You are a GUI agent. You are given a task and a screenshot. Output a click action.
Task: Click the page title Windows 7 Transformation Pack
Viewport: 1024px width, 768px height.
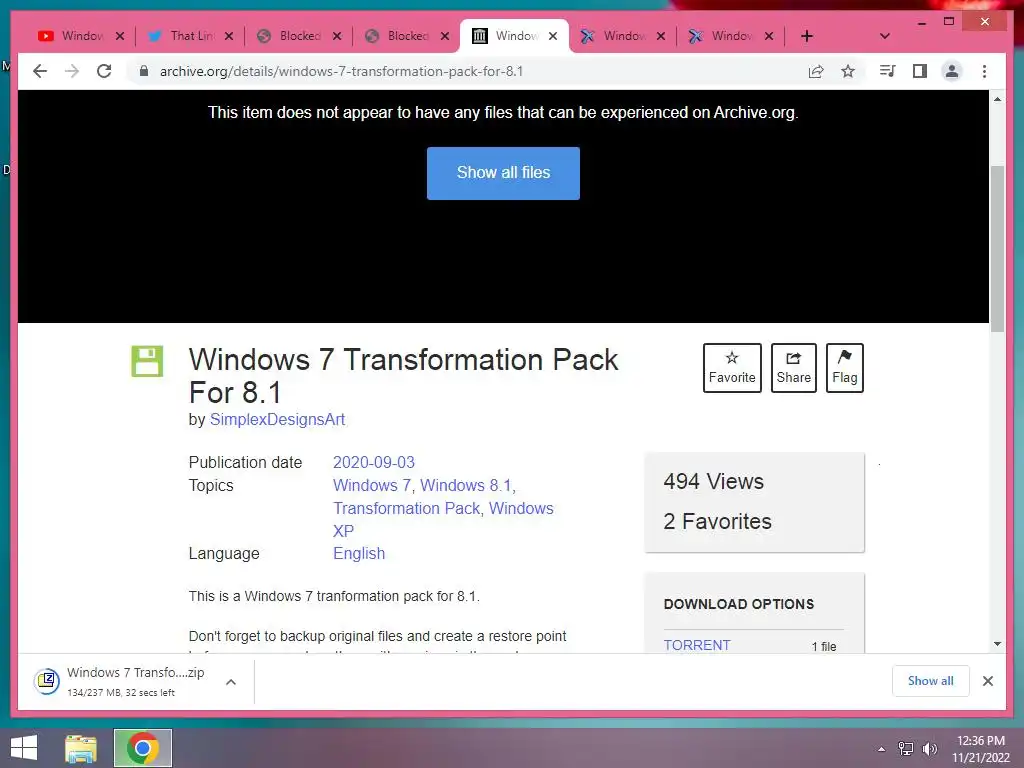click(403, 376)
